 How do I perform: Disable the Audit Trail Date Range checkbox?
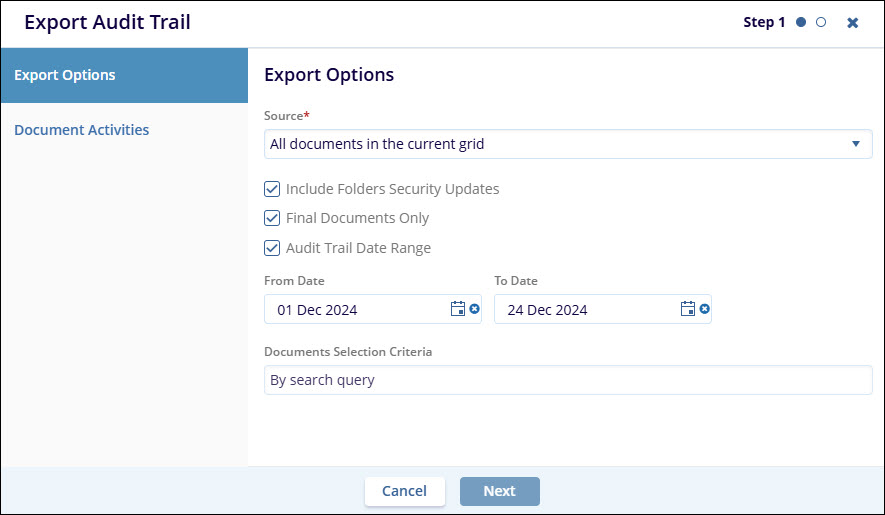272,248
